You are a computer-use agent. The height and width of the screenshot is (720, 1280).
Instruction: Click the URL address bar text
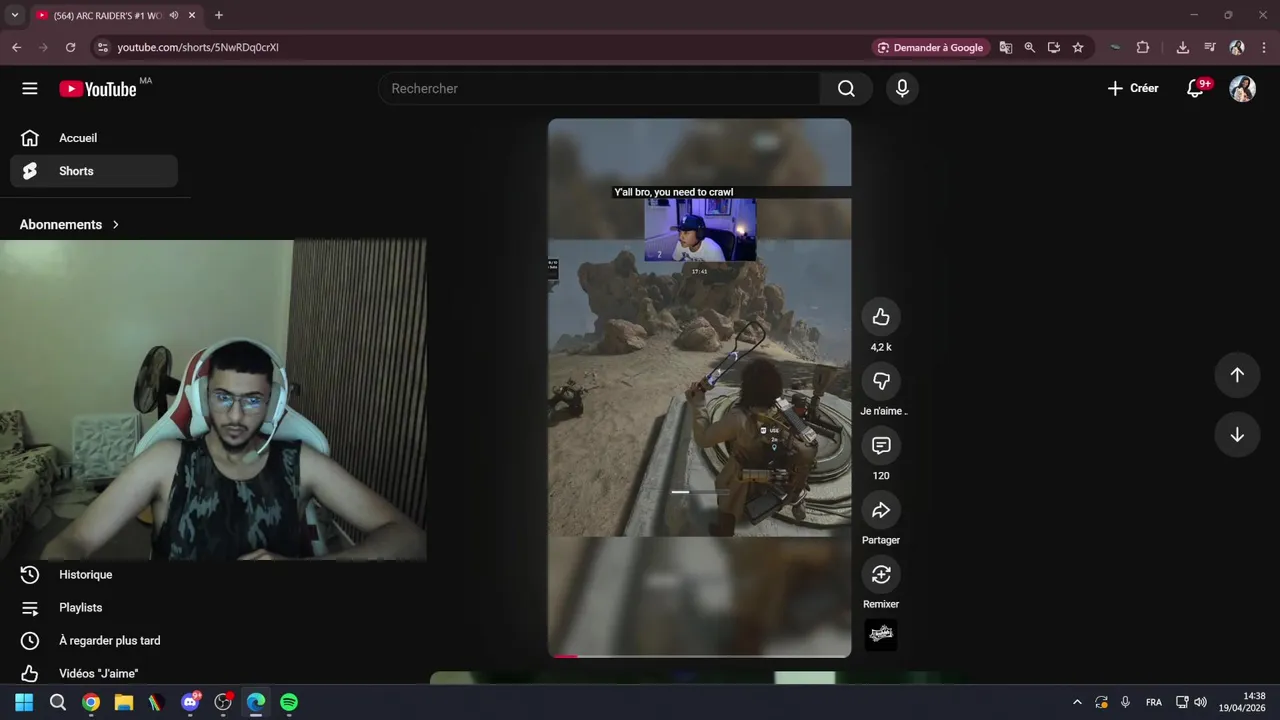tap(197, 47)
